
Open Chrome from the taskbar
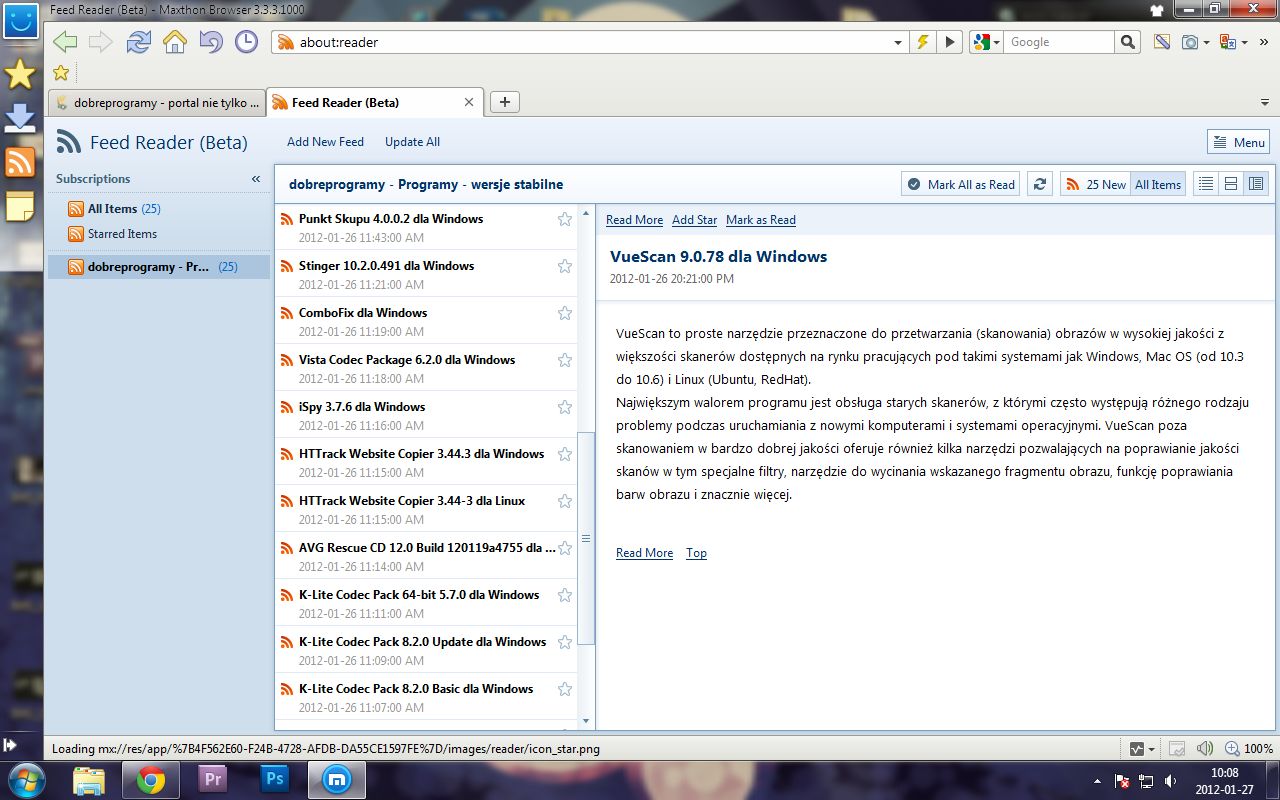pos(151,780)
